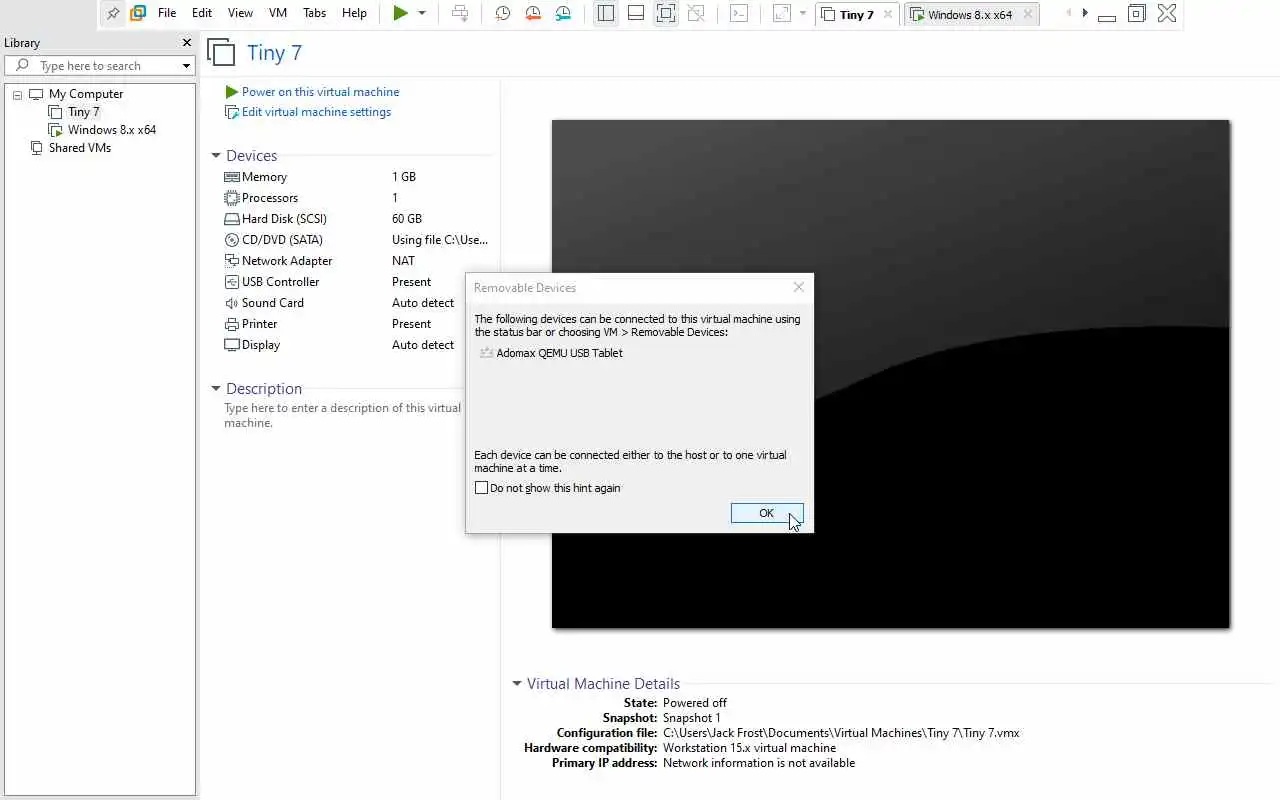1280x800 pixels.
Task: Open the power options dropdown arrow
Action: point(422,13)
